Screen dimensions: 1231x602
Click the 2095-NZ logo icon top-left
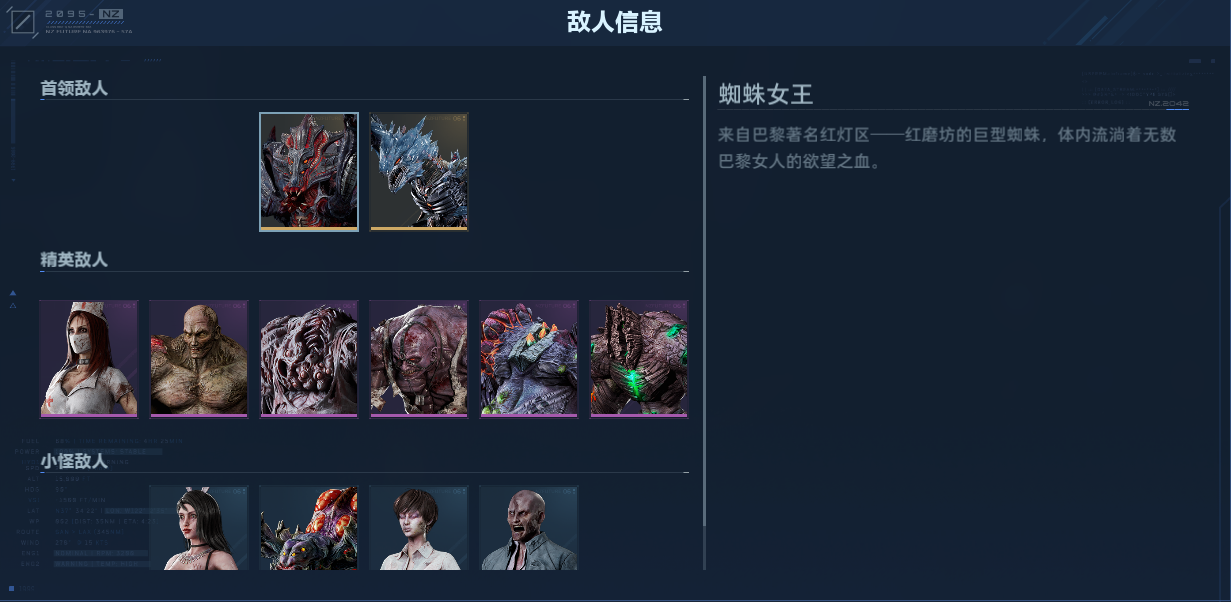click(23, 22)
